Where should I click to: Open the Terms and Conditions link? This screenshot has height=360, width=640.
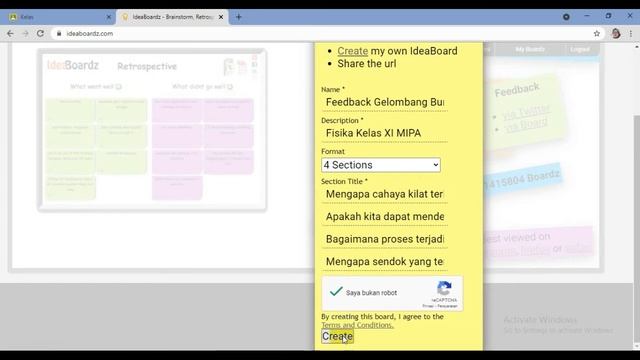click(x=358, y=325)
